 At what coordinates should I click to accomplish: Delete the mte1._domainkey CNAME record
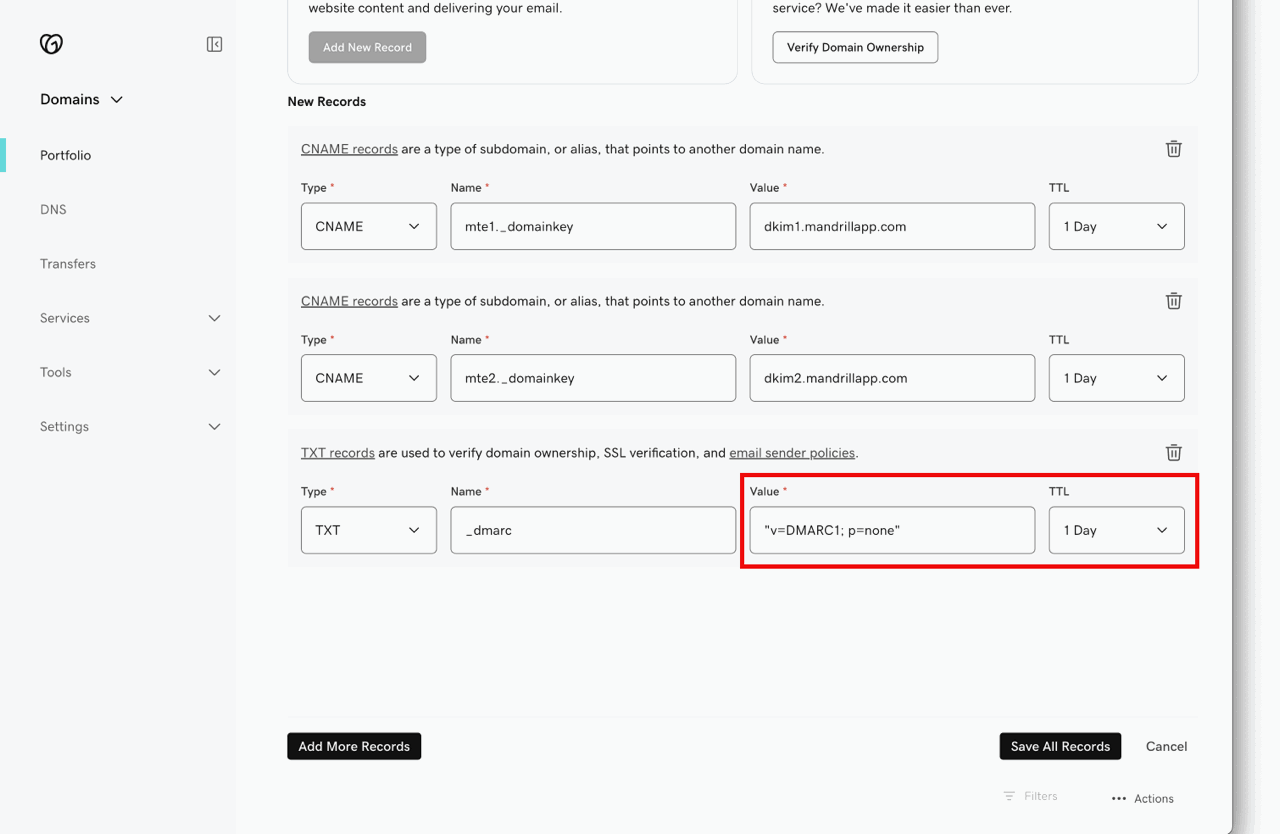[x=1173, y=149]
